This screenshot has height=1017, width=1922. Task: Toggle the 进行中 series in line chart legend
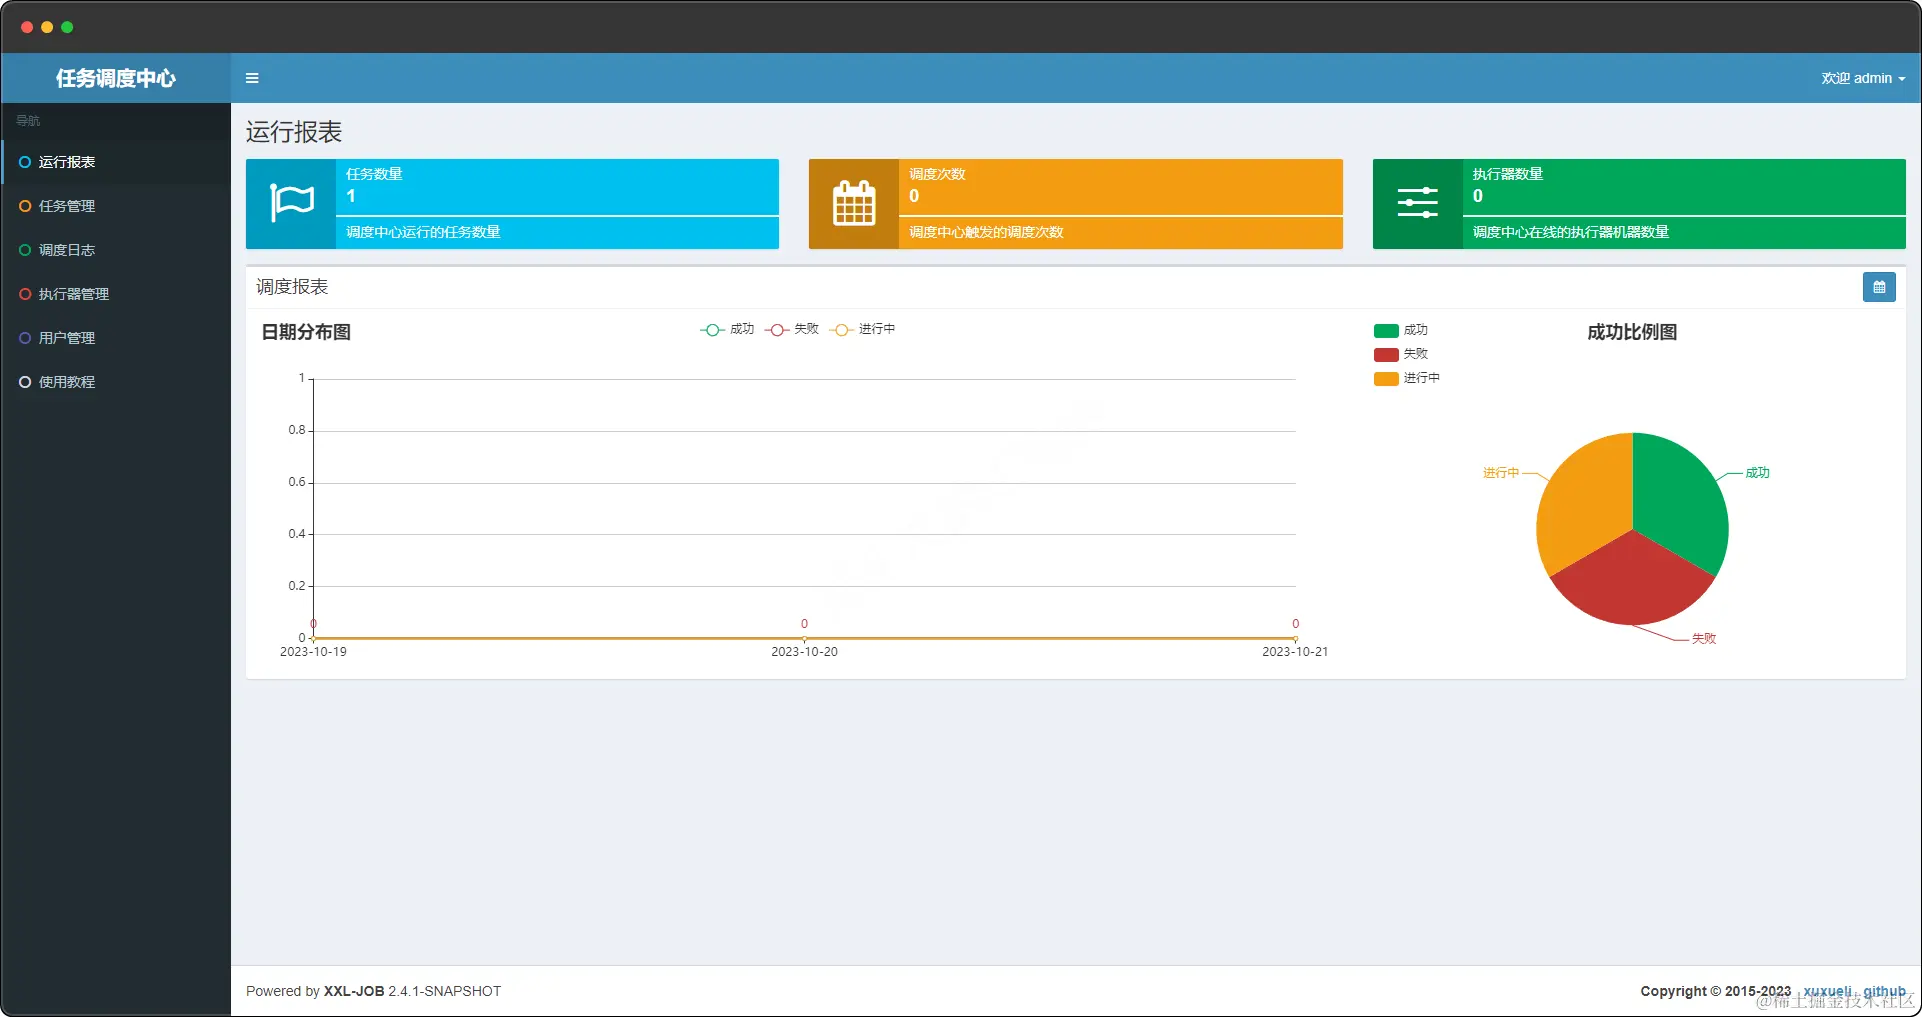click(x=863, y=329)
